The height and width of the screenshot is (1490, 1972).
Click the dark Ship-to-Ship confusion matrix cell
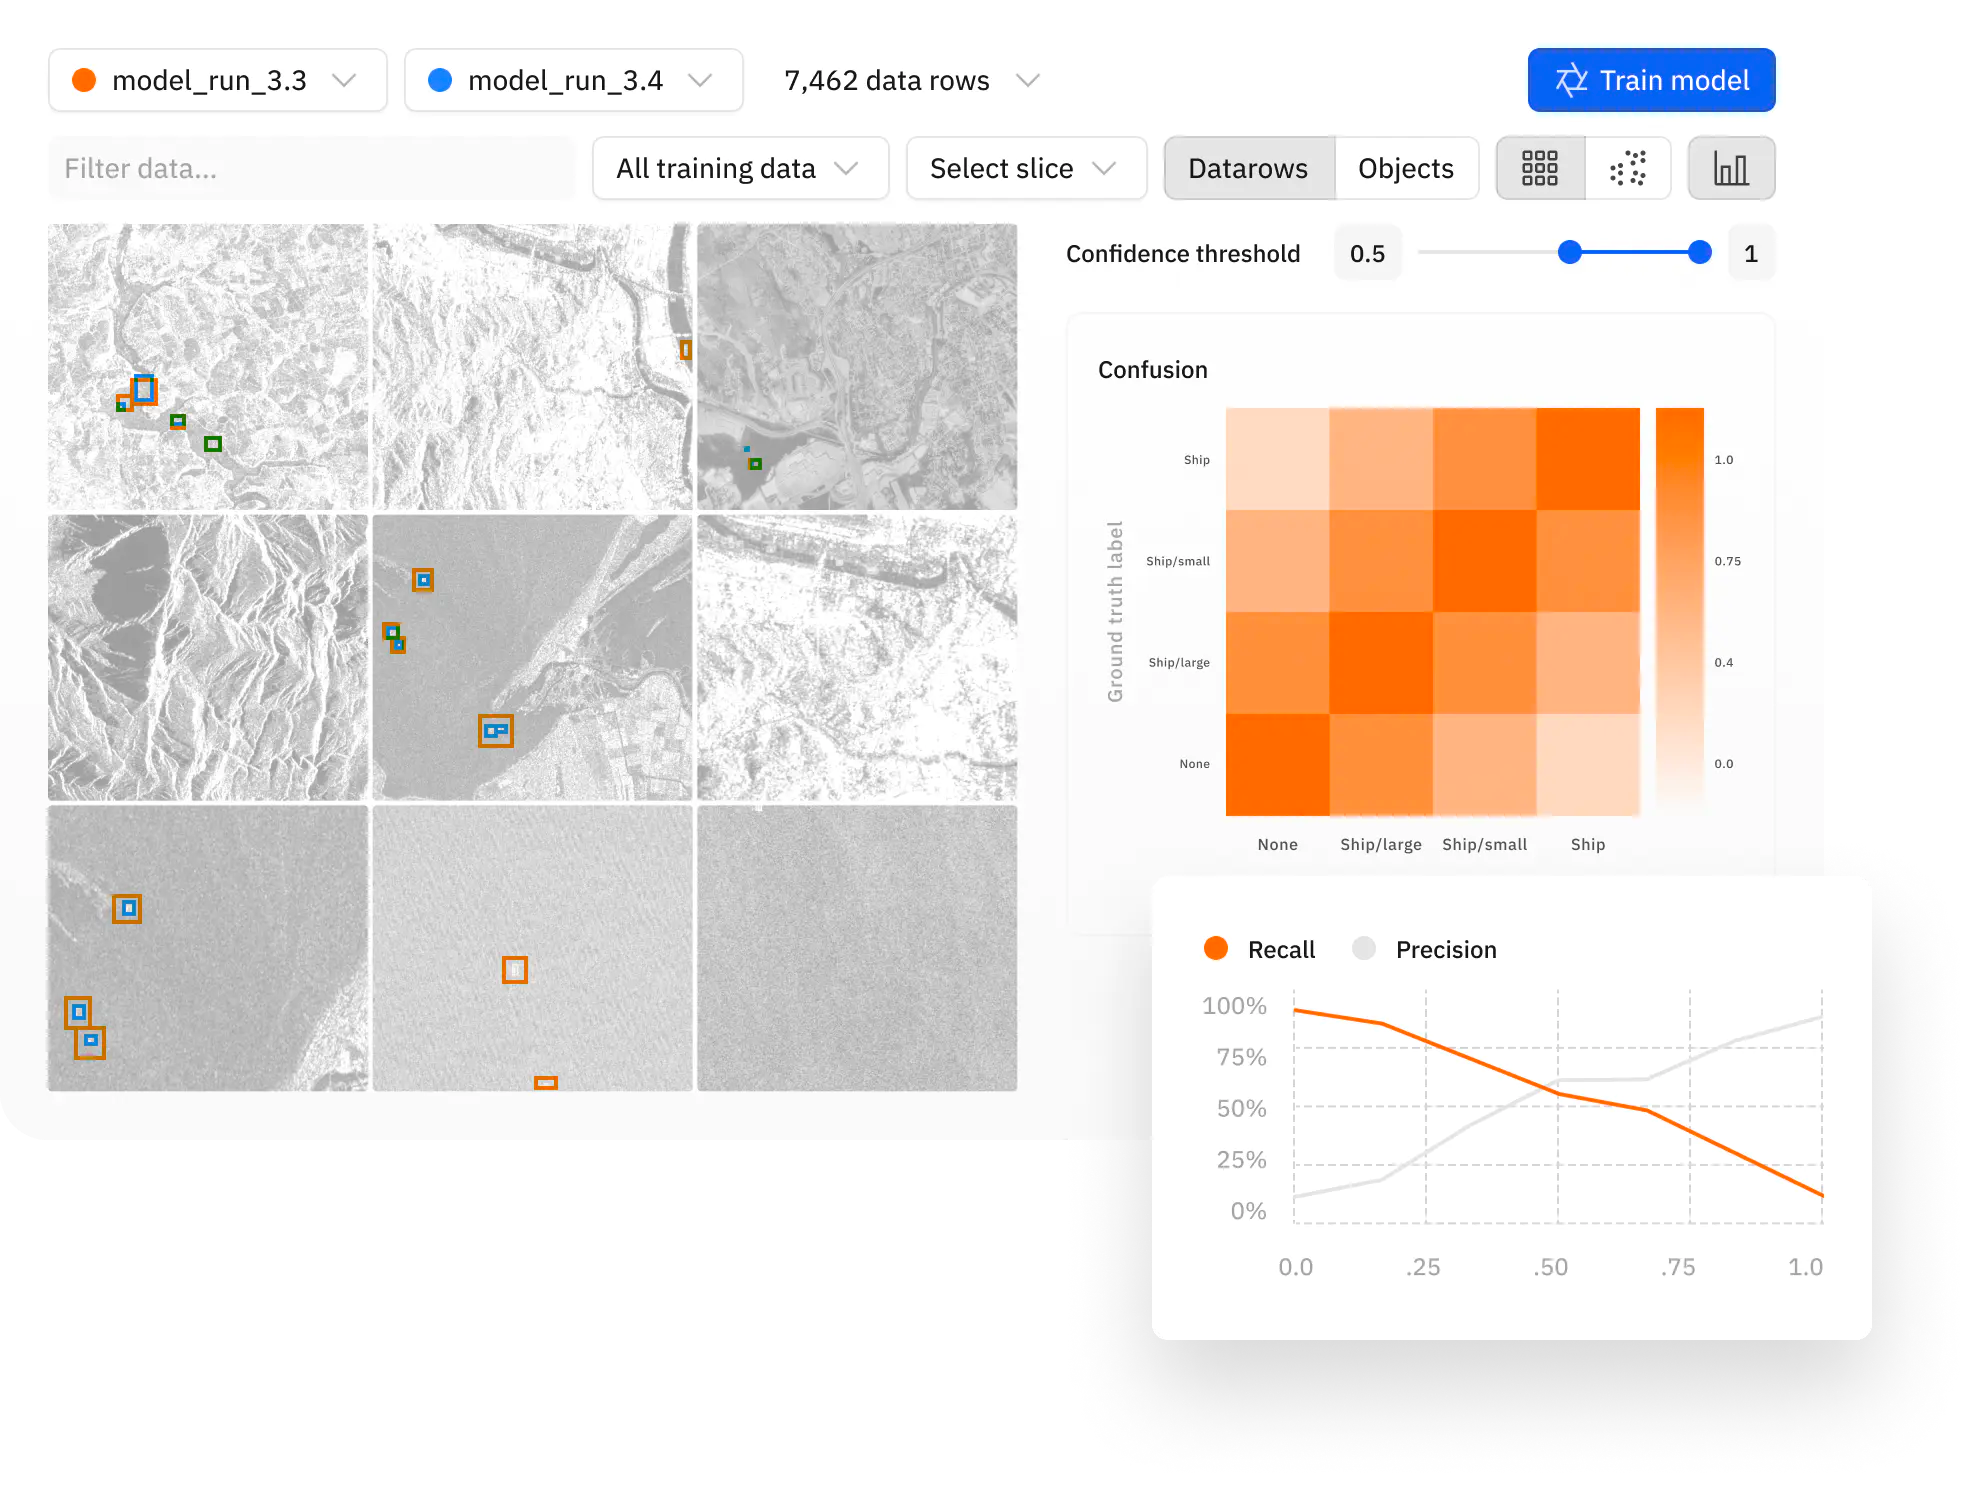pyautogui.click(x=1587, y=459)
